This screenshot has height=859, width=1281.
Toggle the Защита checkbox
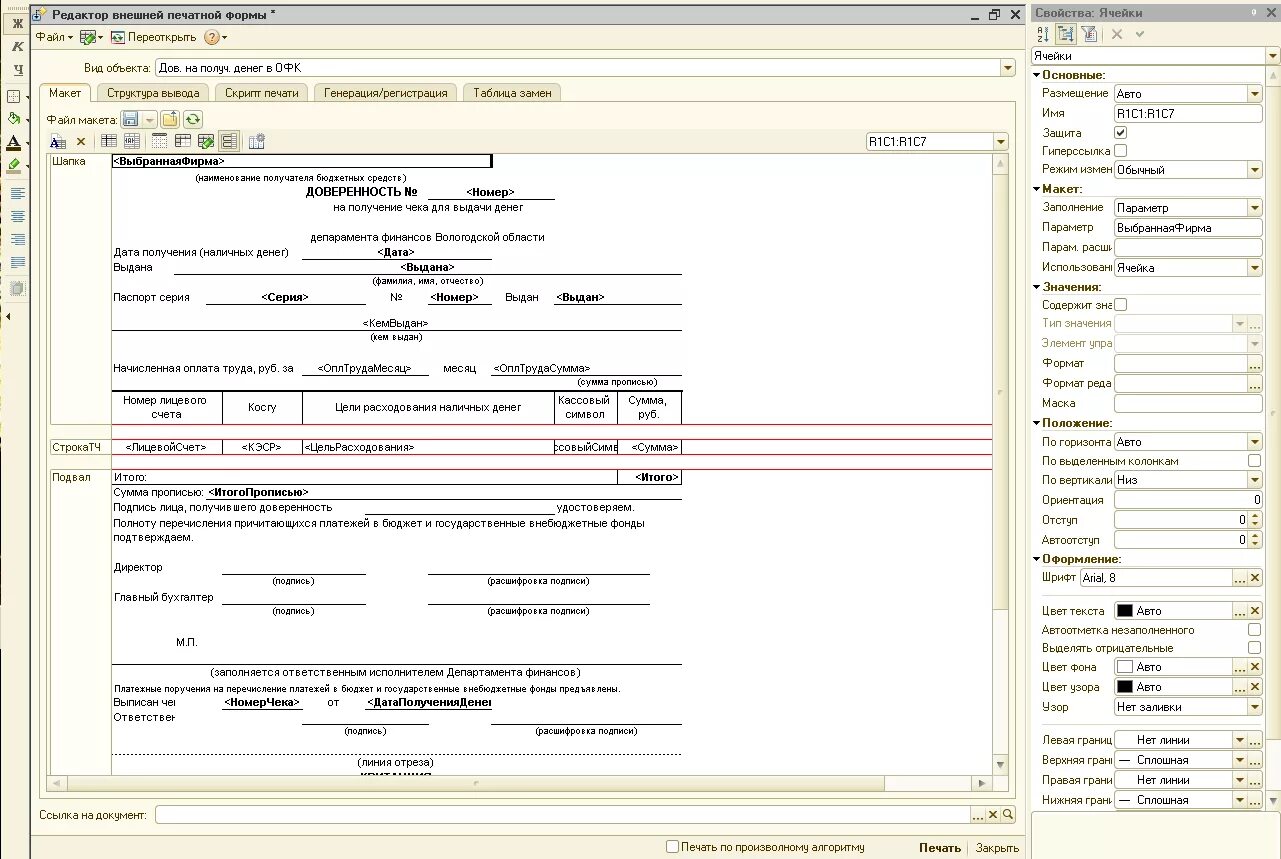(x=1120, y=132)
